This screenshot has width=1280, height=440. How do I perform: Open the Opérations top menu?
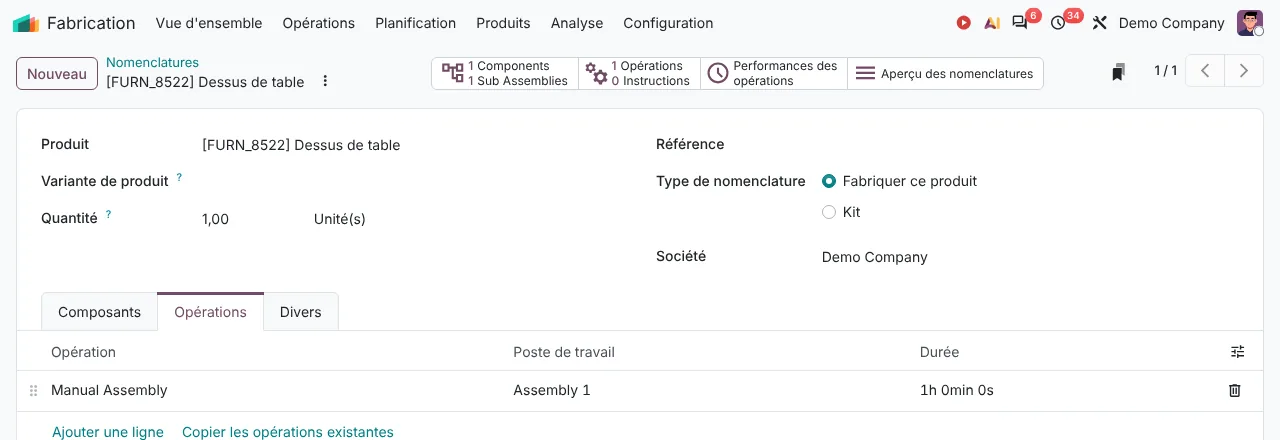pyautogui.click(x=319, y=23)
